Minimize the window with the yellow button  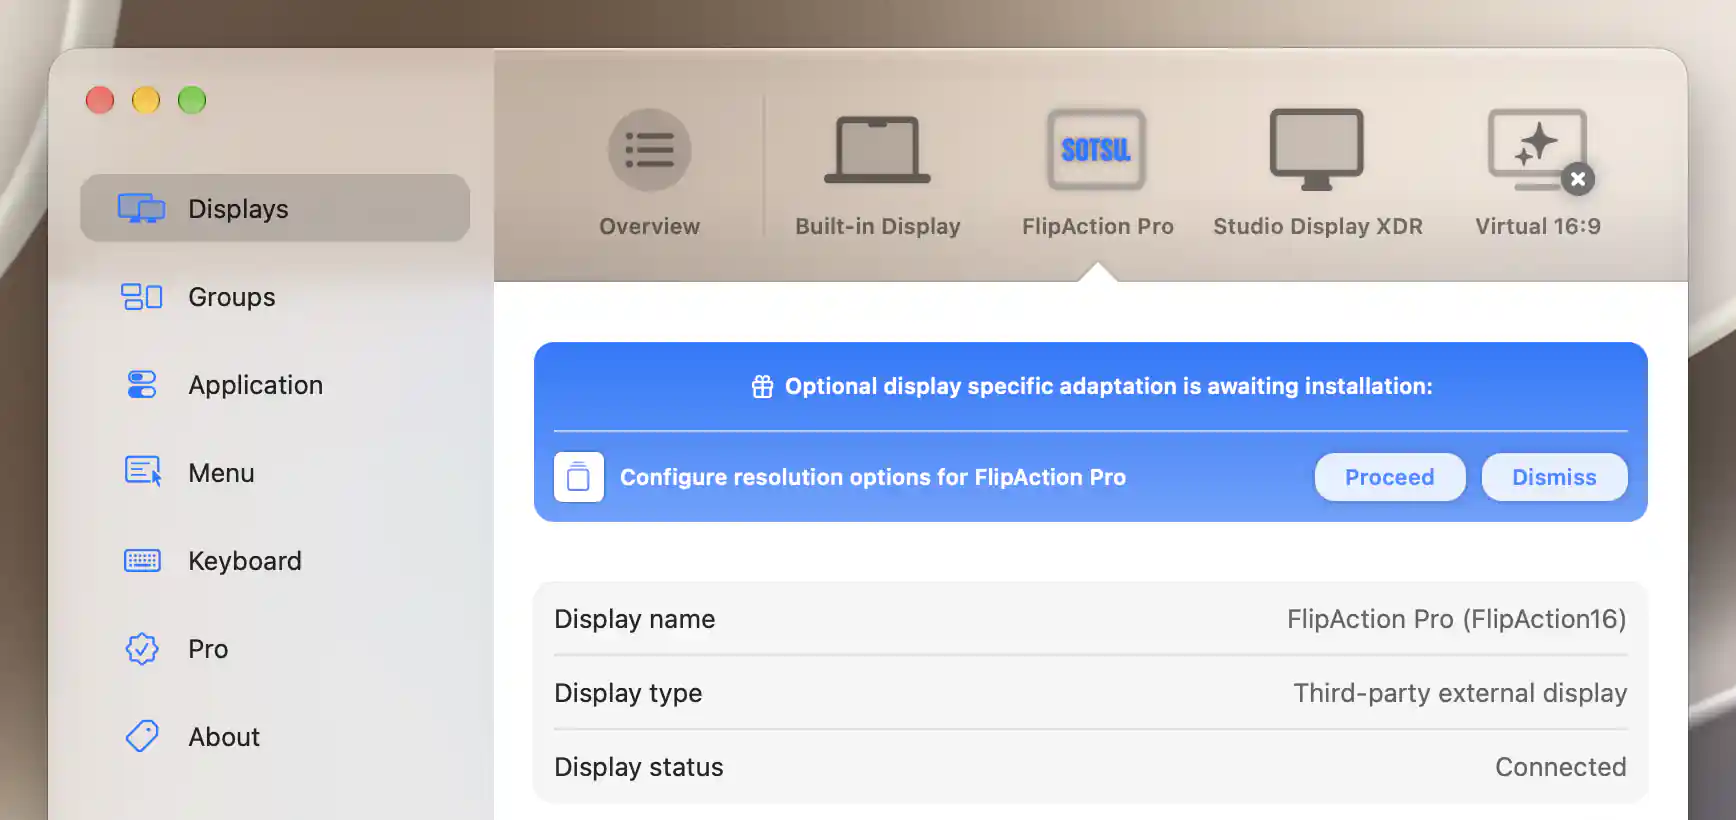click(146, 100)
